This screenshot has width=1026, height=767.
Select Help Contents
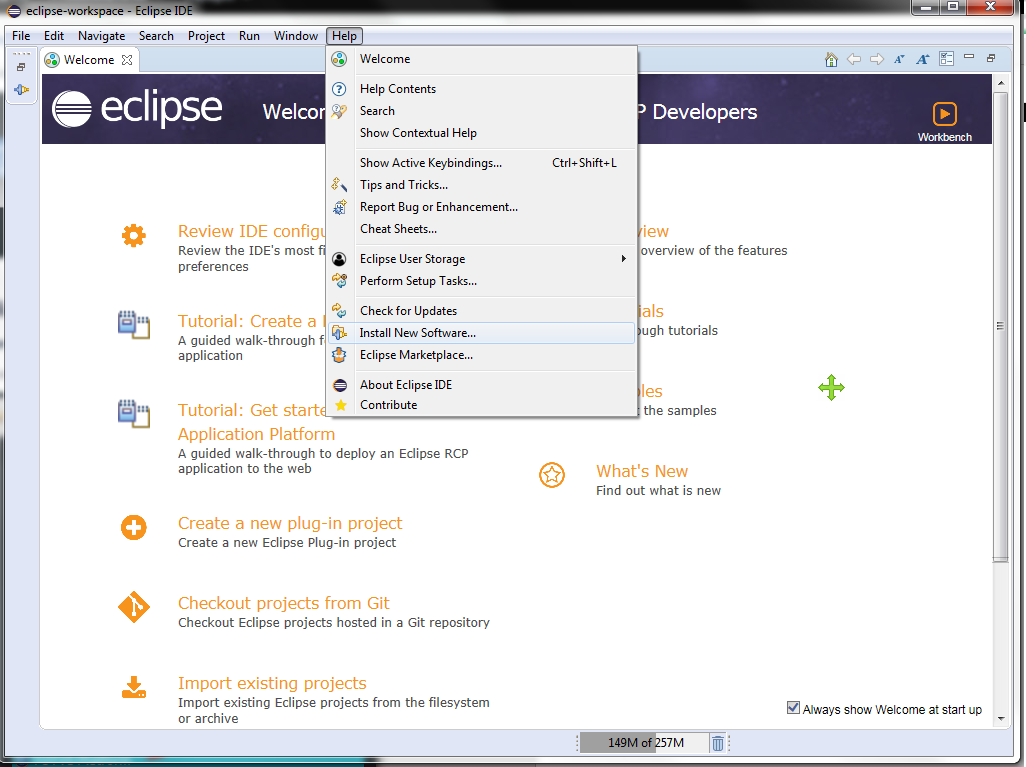point(482,88)
